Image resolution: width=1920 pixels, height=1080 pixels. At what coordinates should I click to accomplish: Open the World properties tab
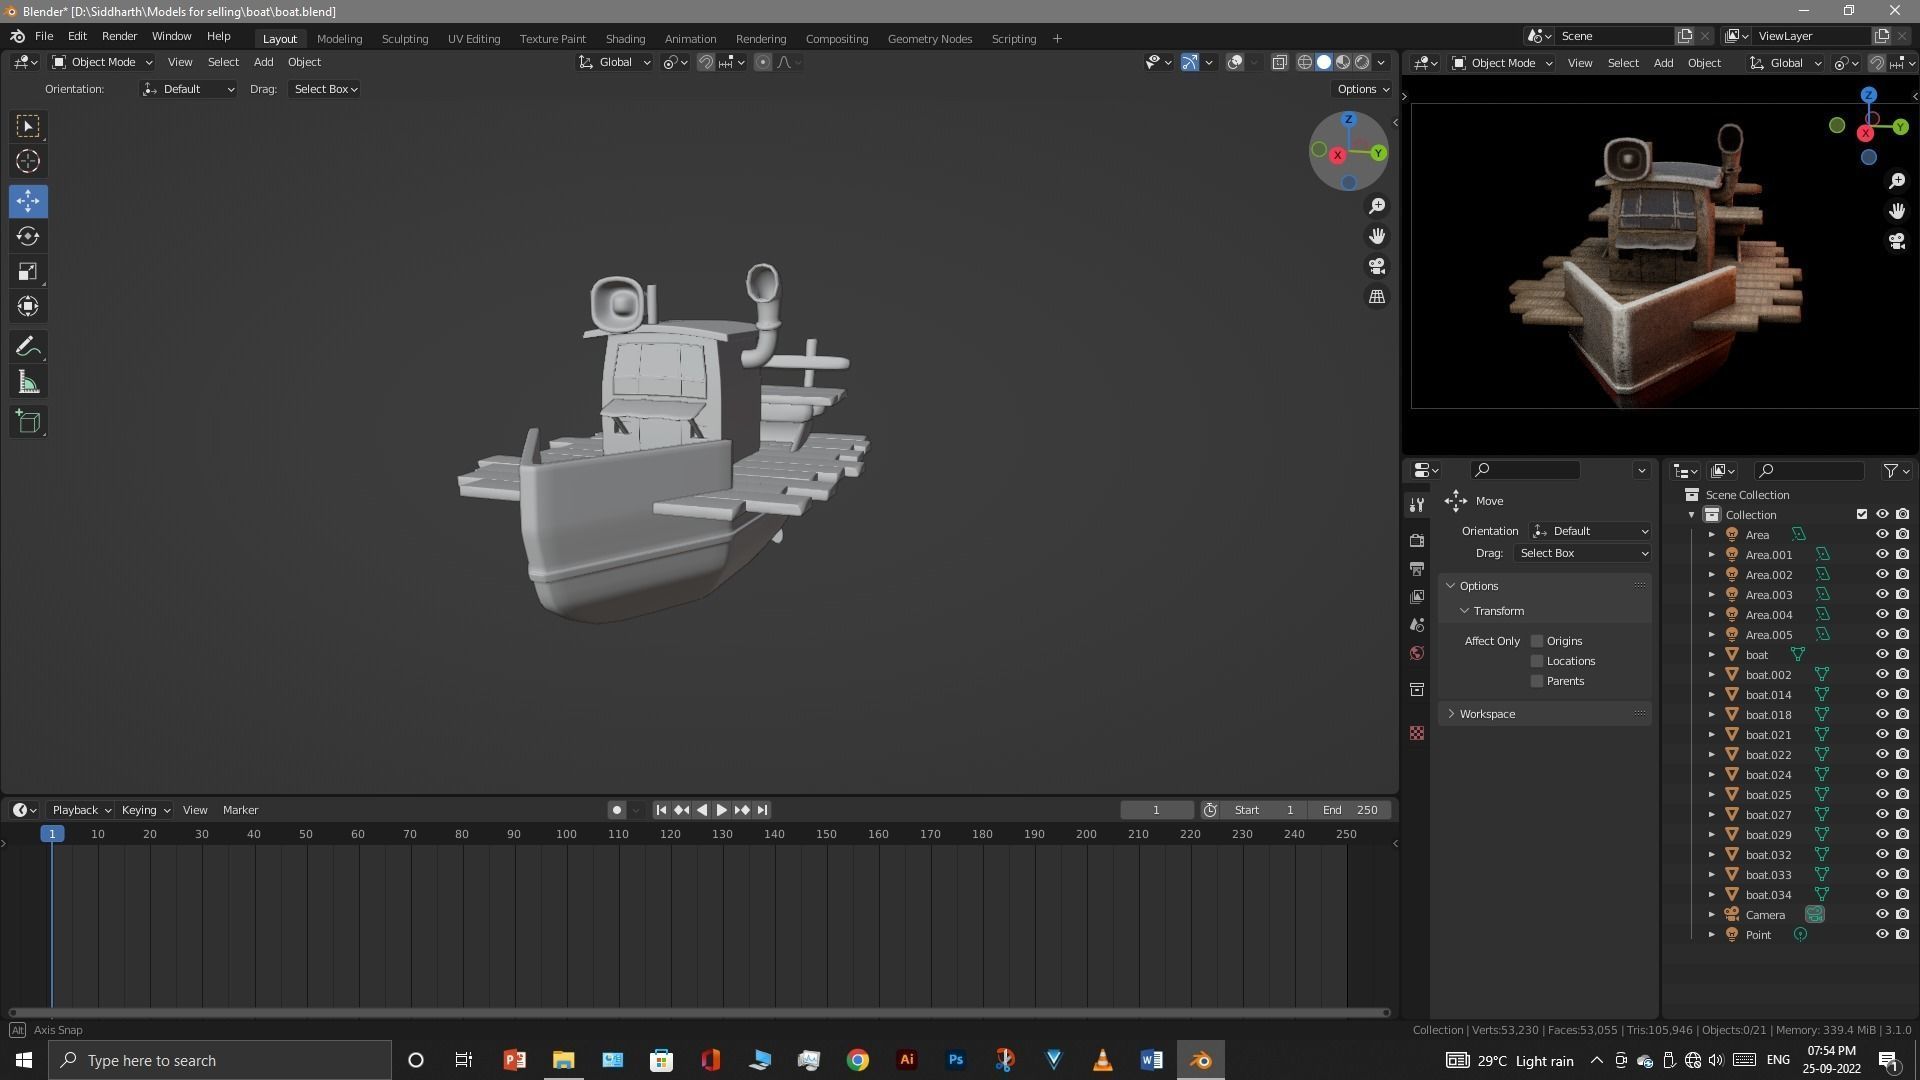pyautogui.click(x=1416, y=653)
